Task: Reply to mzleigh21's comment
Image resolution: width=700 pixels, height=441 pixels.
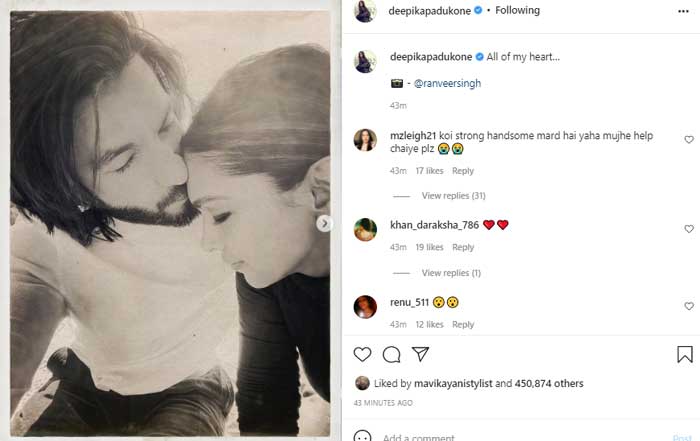Action: (462, 171)
